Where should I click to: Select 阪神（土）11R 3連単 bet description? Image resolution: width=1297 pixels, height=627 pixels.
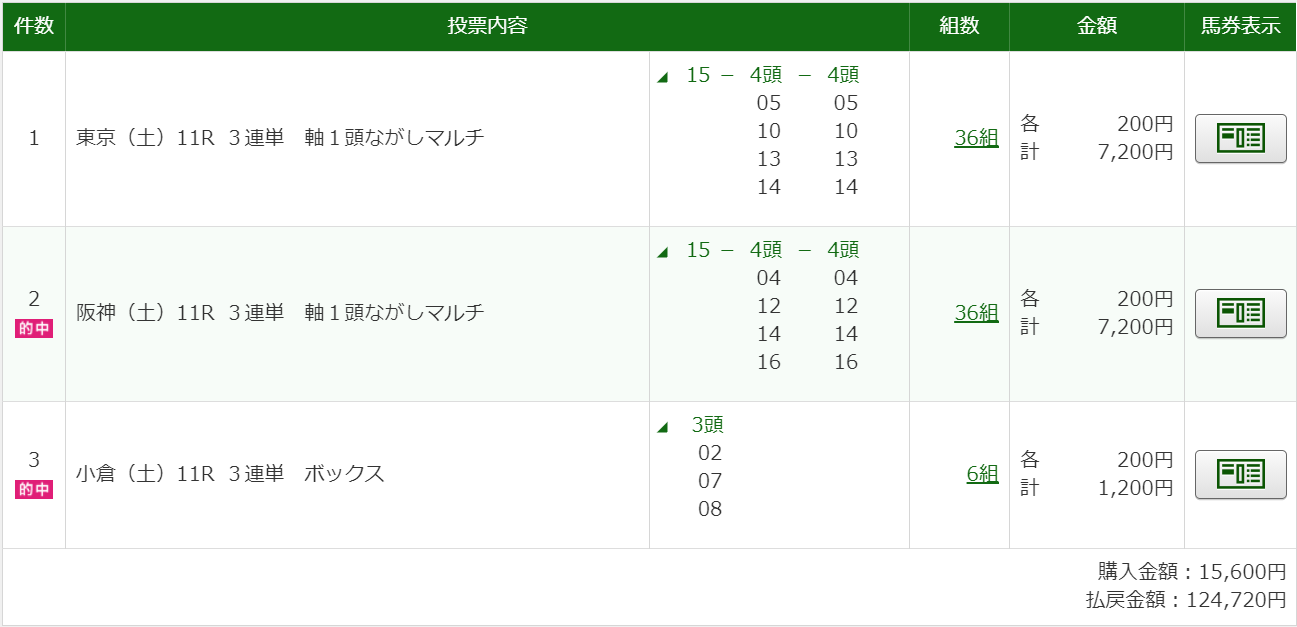280,313
